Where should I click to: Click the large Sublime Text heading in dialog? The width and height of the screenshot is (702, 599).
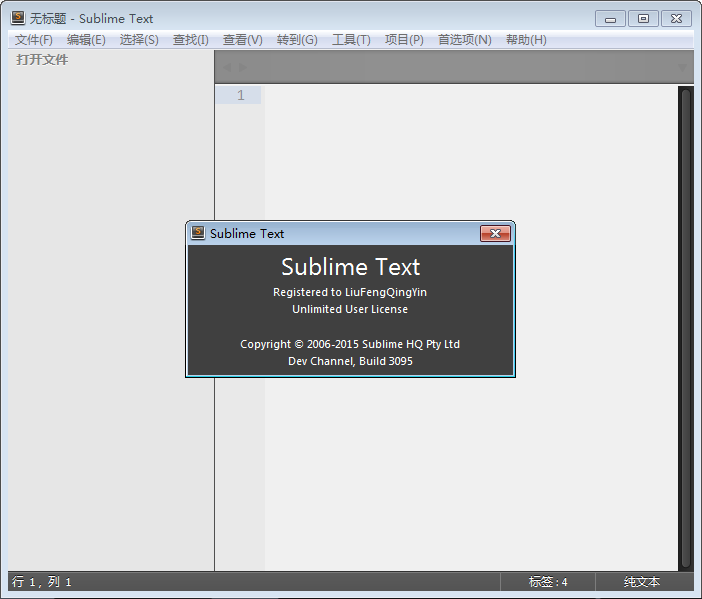(351, 267)
